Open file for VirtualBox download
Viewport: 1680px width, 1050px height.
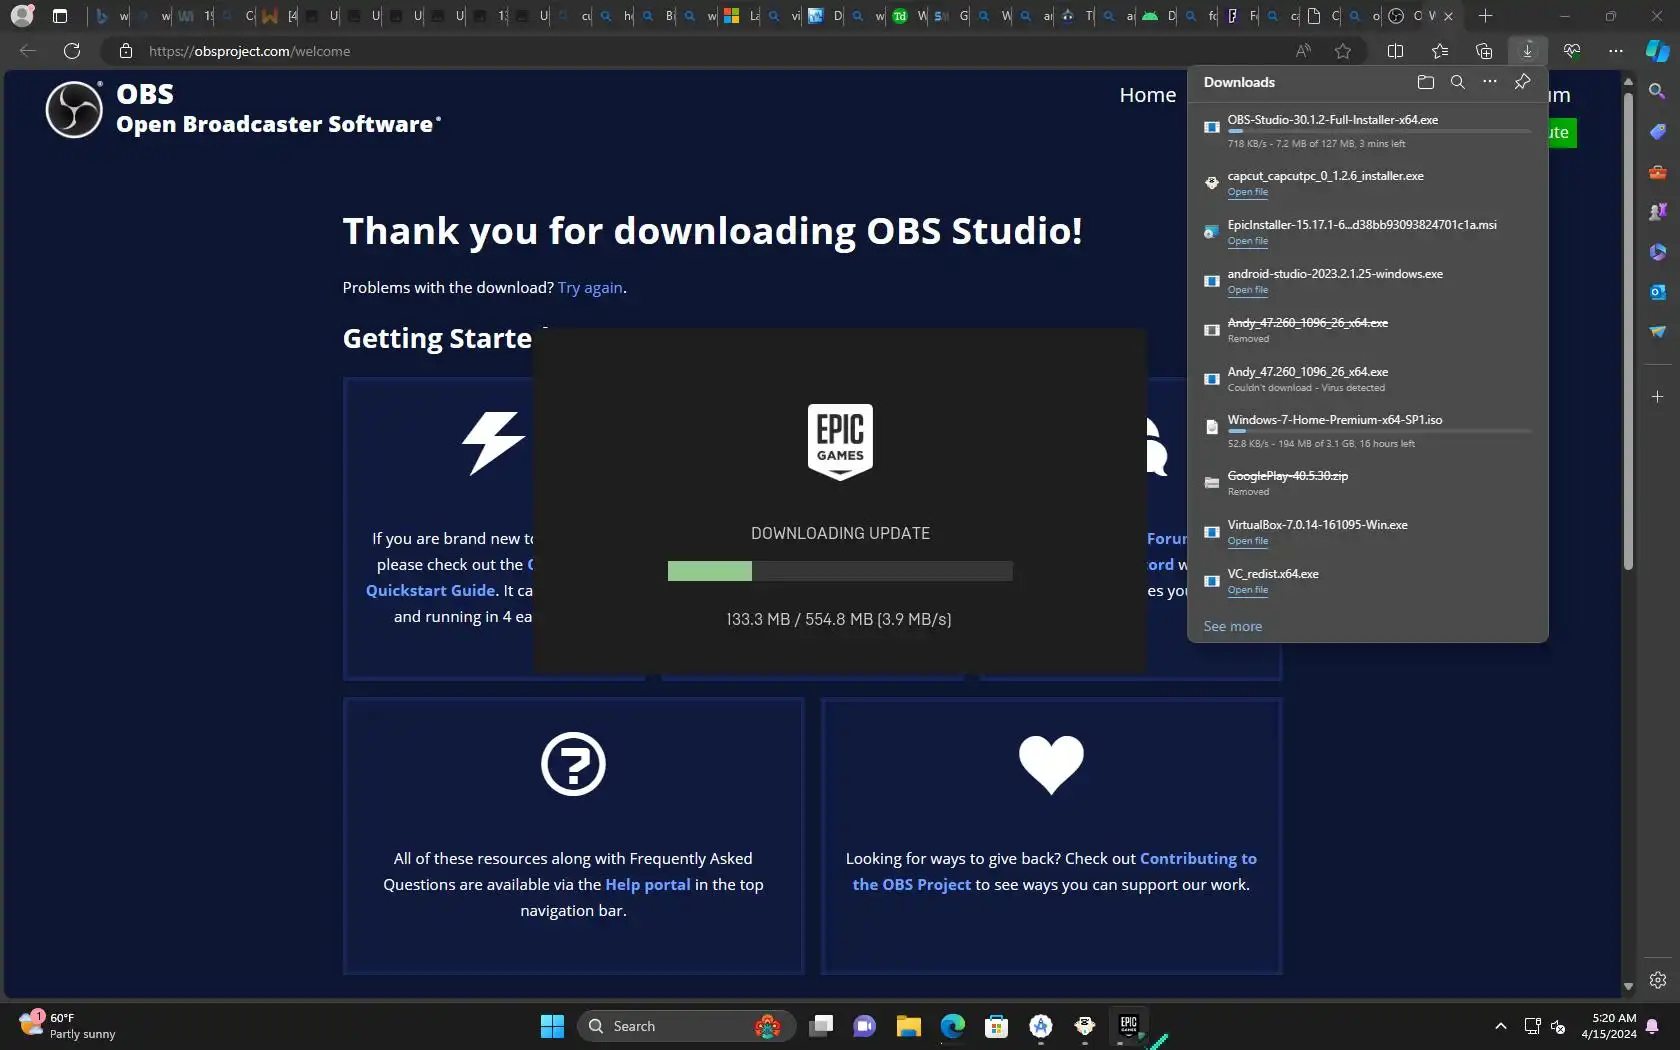(x=1247, y=541)
